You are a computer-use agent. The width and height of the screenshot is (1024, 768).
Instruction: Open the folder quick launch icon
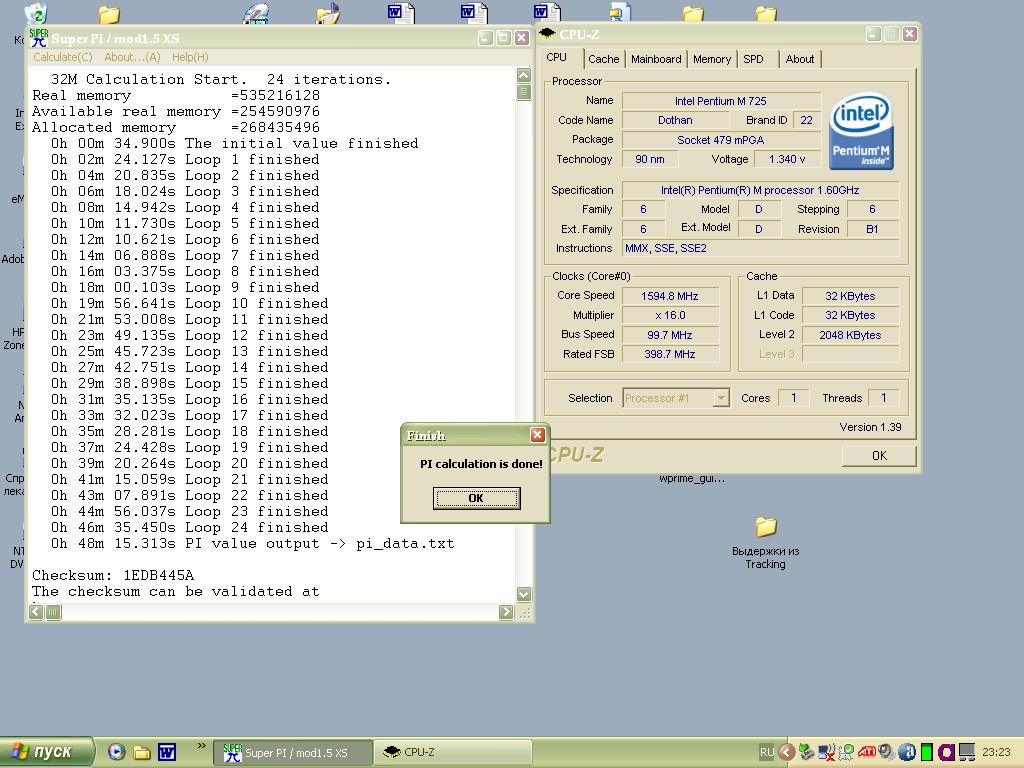click(x=142, y=752)
